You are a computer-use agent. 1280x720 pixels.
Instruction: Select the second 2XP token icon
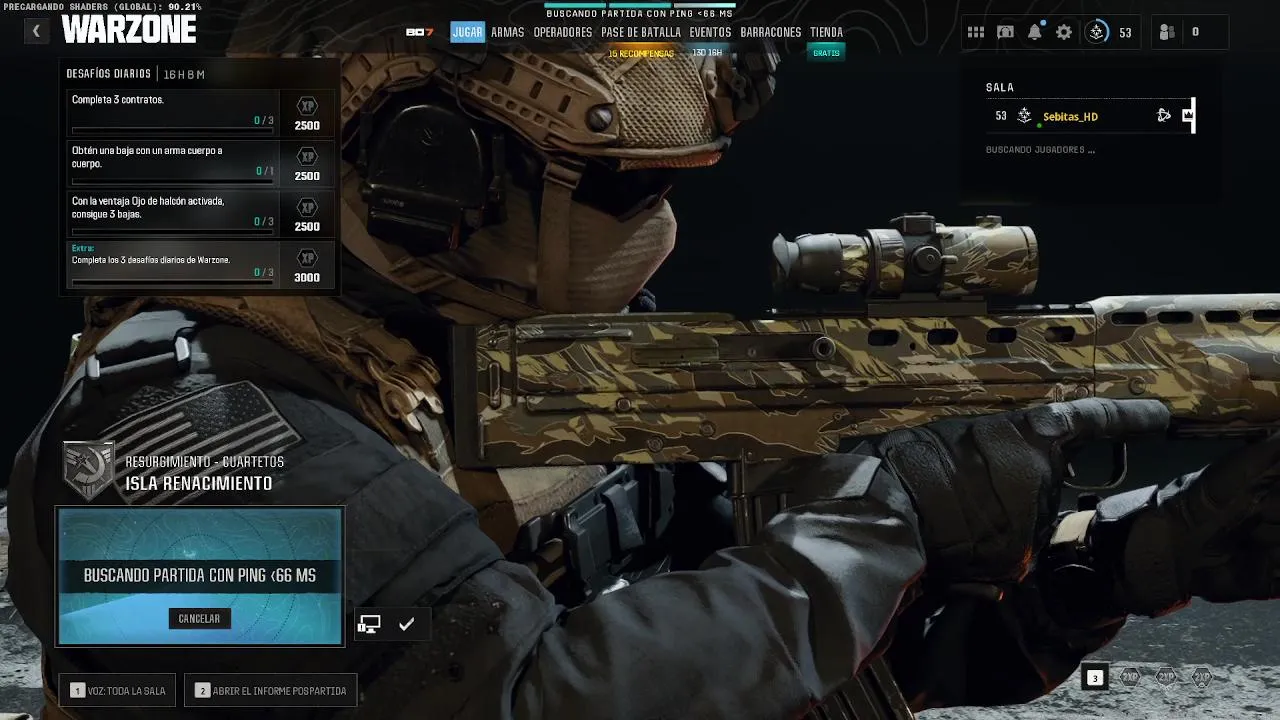point(1165,677)
